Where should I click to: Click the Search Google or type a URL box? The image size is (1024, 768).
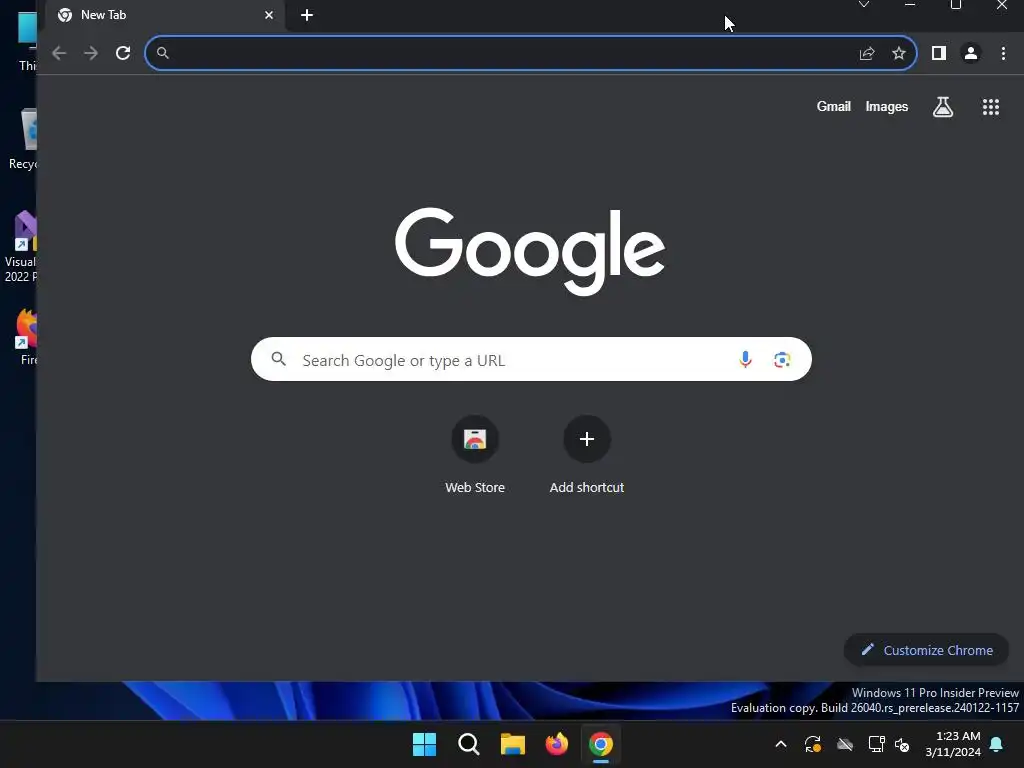pyautogui.click(x=531, y=359)
